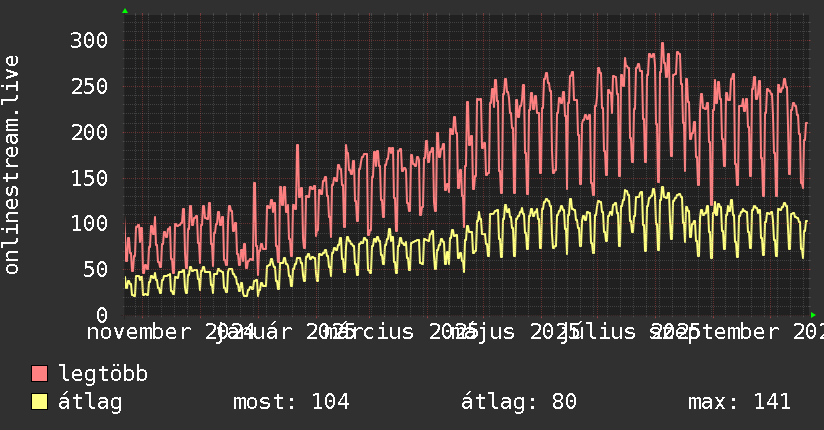
Task: Click the 0 y-axis label
Action: 102,315
